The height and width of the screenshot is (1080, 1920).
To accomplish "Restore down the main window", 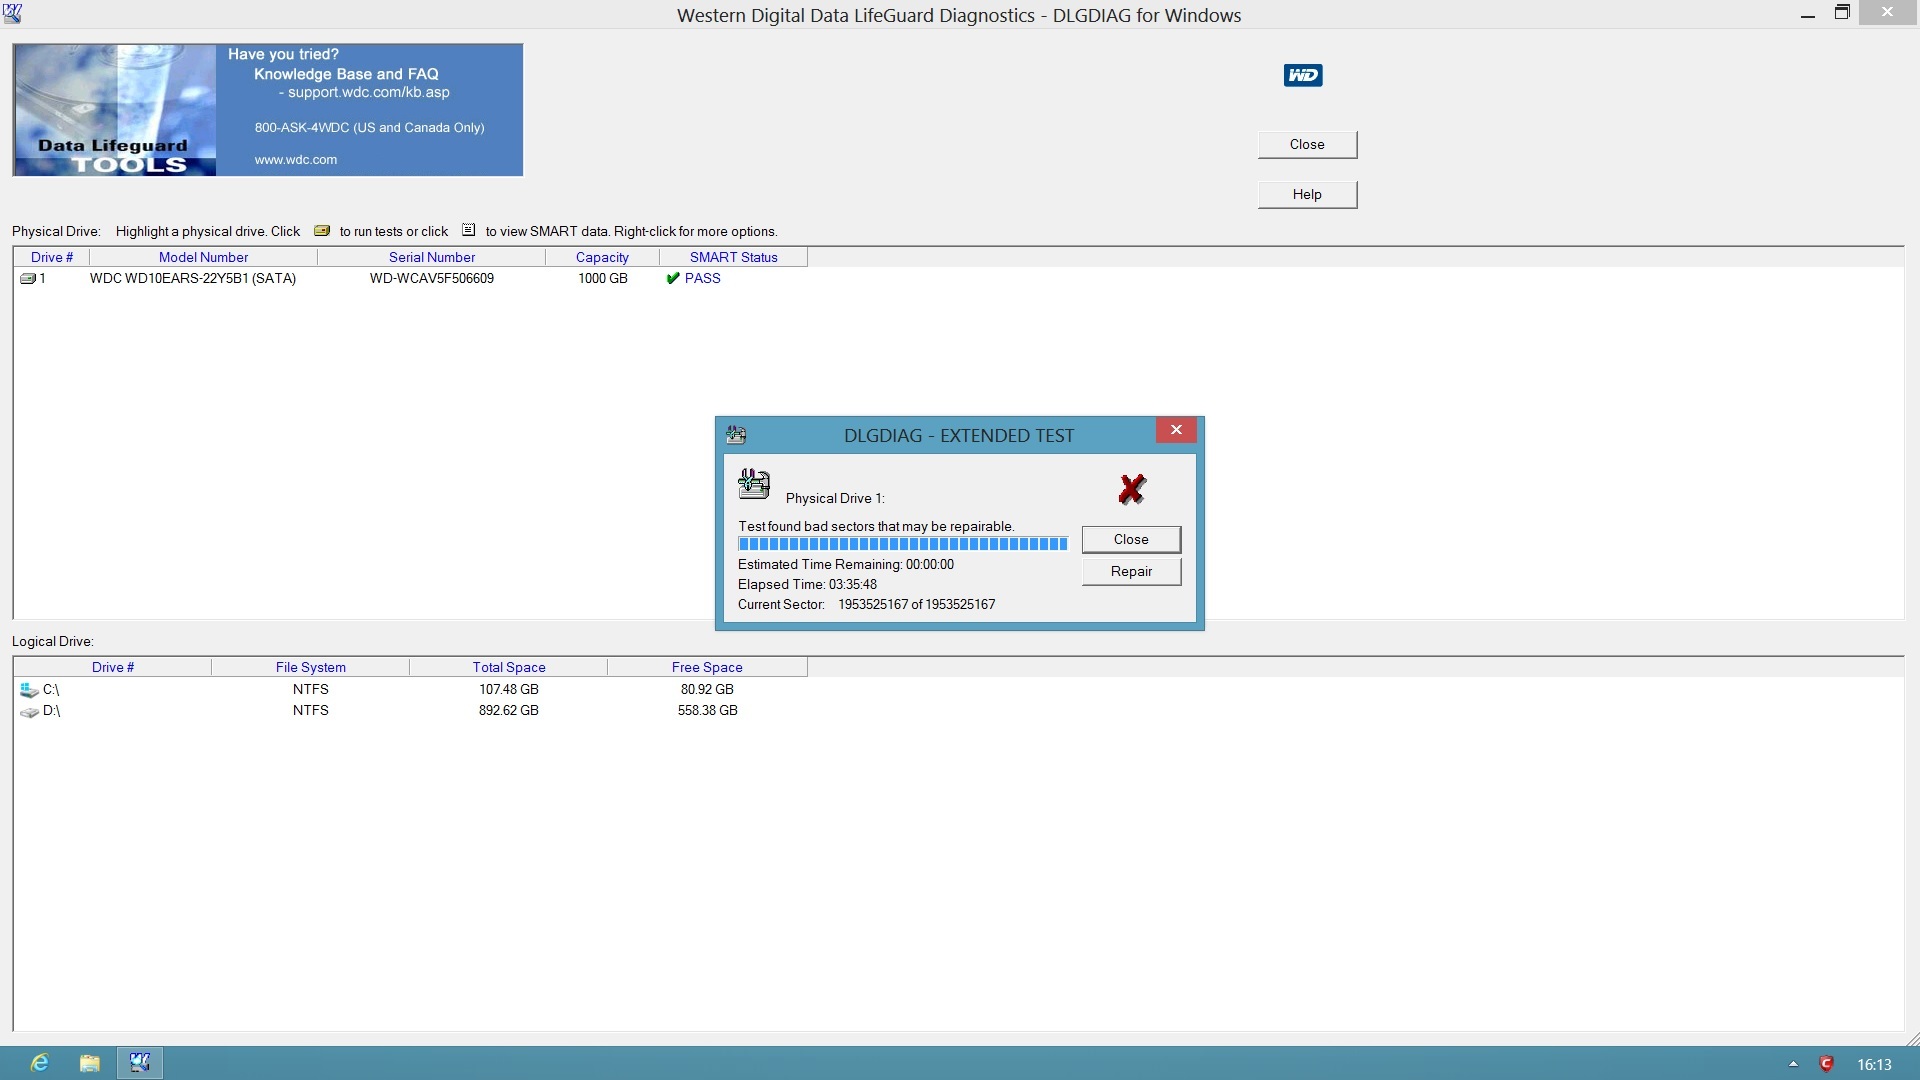I will (1842, 13).
